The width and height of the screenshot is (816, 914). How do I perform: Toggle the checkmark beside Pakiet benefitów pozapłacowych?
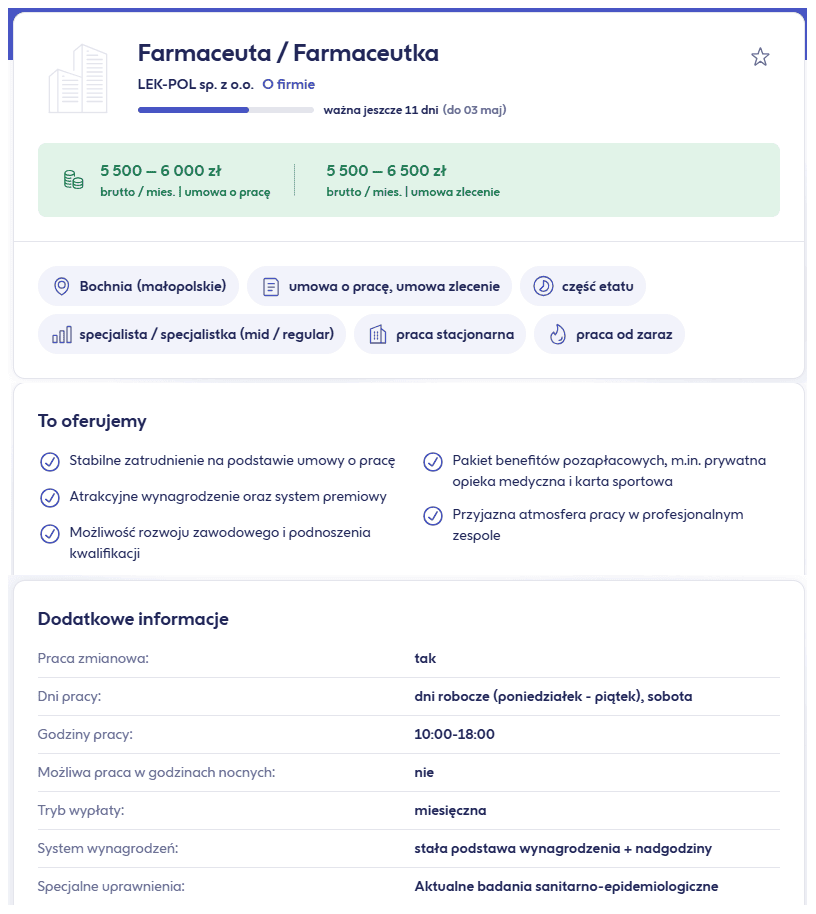[x=433, y=463]
